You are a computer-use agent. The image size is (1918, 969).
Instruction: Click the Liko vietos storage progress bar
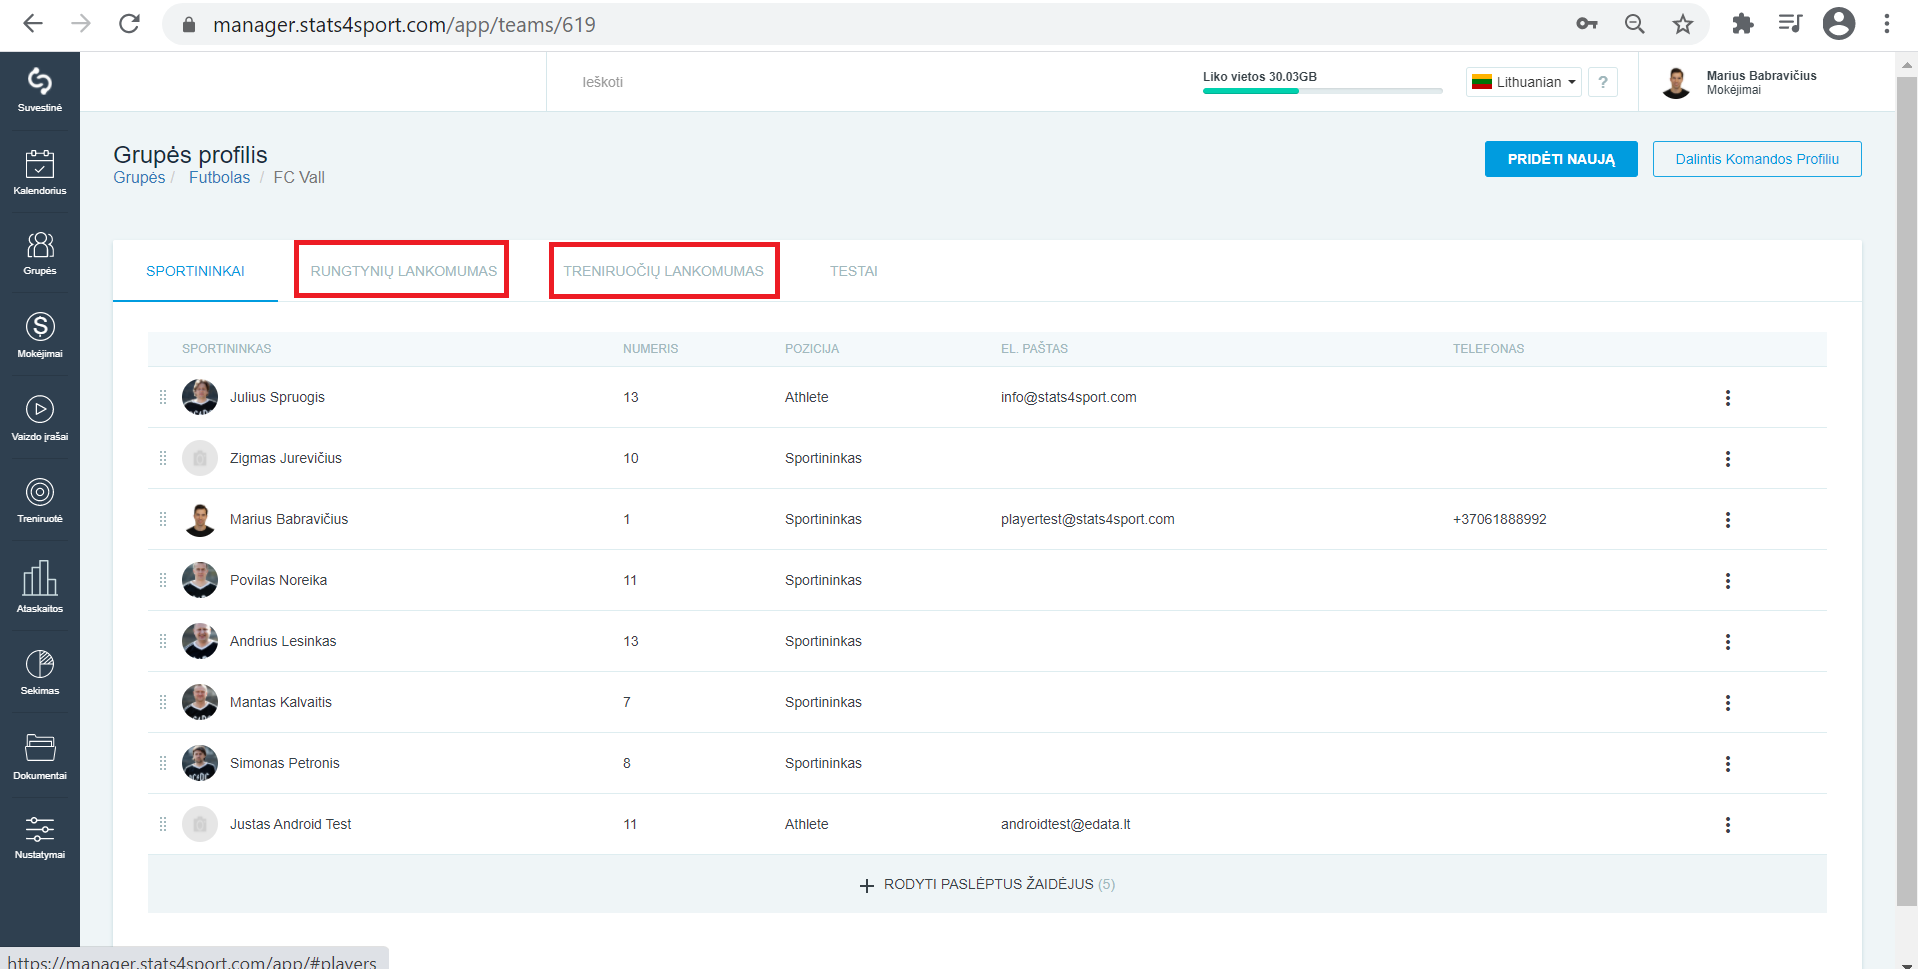pos(1322,91)
